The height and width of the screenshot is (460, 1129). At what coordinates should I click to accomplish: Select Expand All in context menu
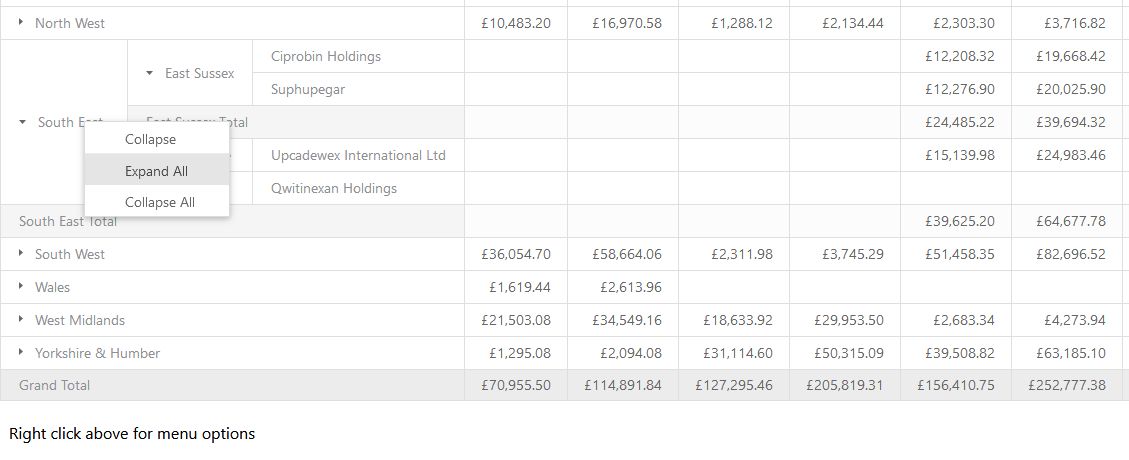pos(157,171)
